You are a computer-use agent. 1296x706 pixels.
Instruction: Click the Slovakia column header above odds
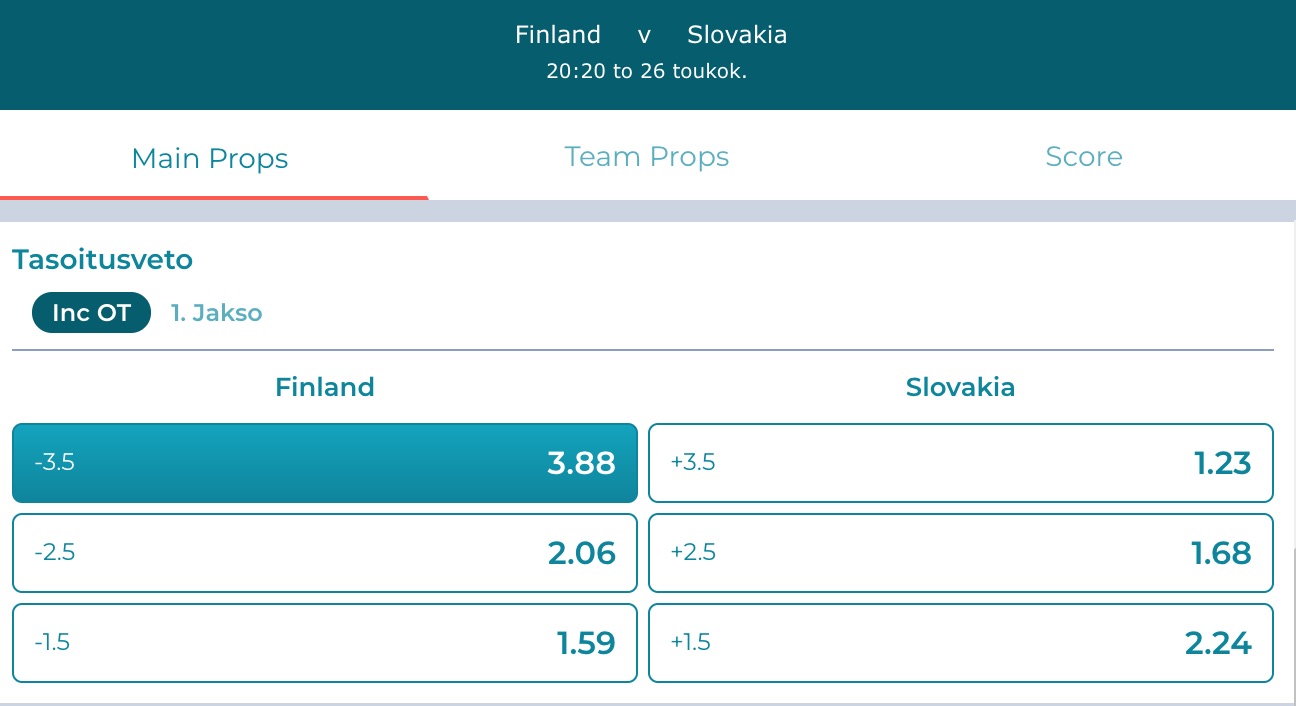960,387
